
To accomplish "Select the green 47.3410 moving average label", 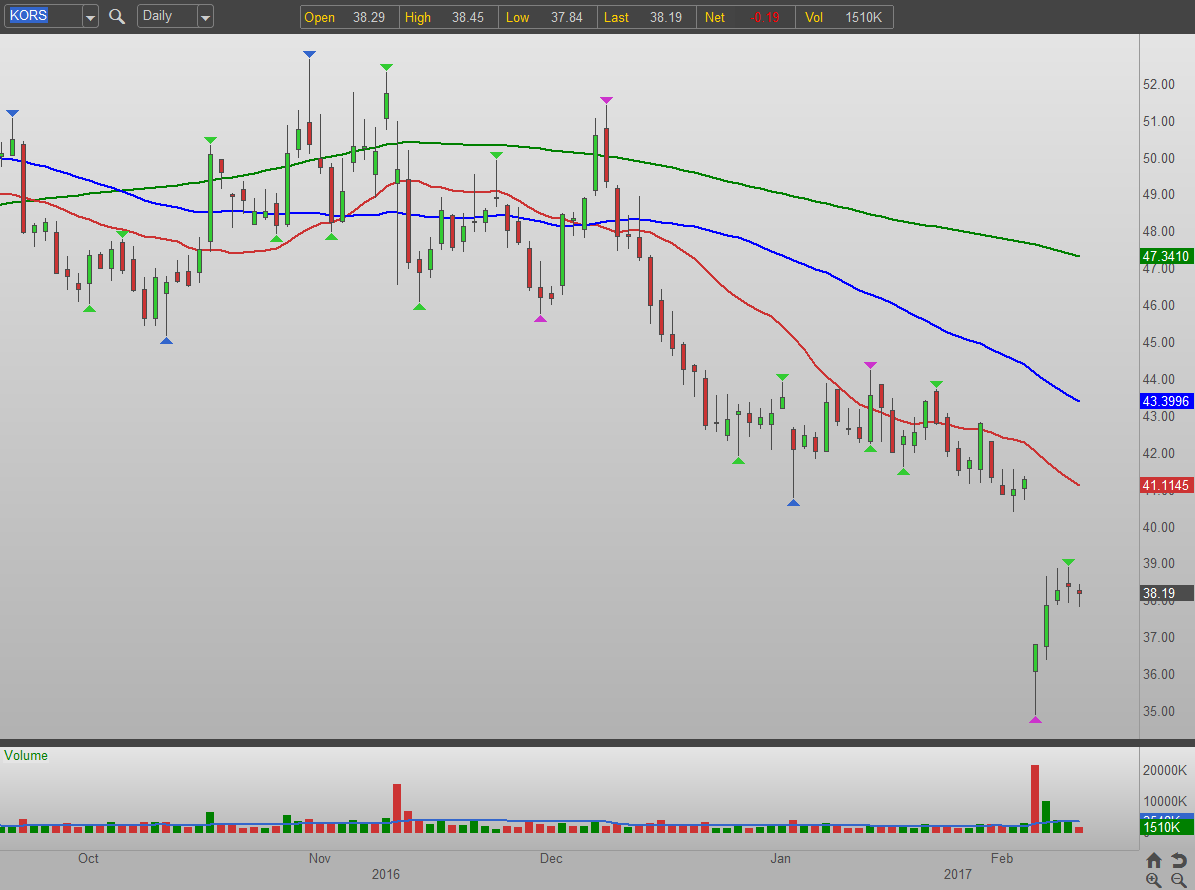I will click(x=1166, y=256).
